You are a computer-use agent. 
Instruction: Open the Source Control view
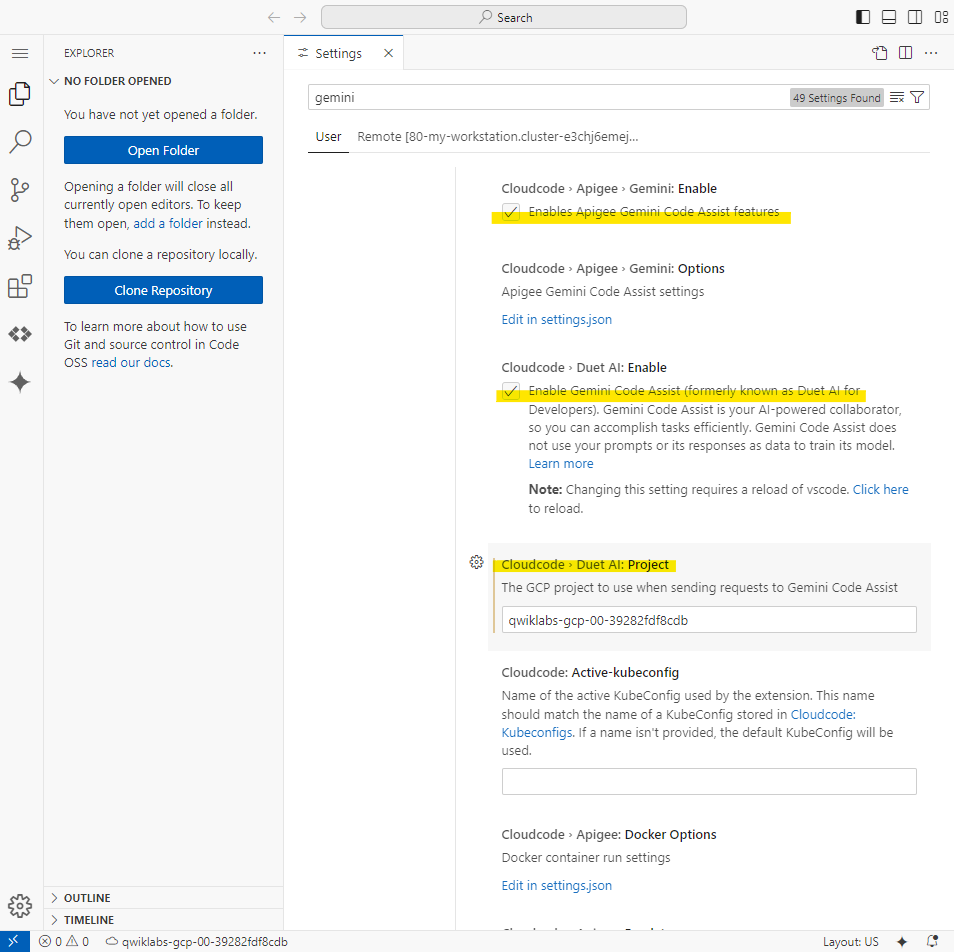coord(20,190)
